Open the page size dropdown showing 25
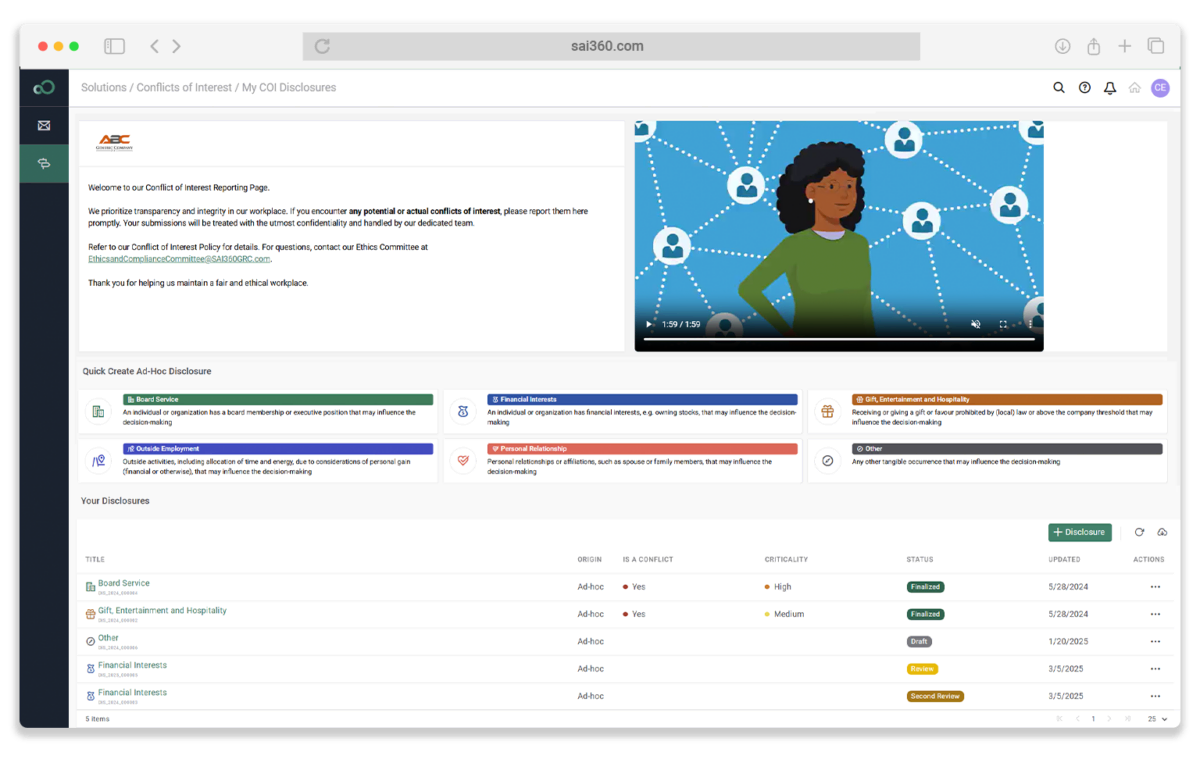The width and height of the screenshot is (1200, 770). click(x=1156, y=718)
